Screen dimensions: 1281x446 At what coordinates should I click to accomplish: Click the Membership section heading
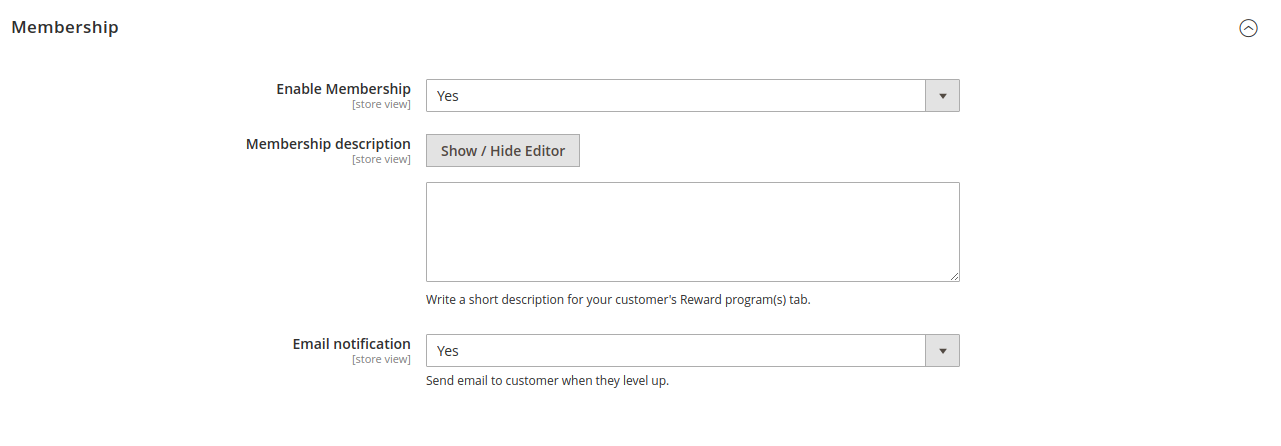65,28
